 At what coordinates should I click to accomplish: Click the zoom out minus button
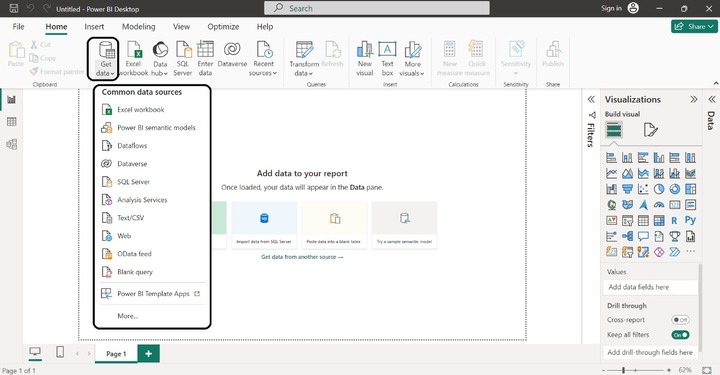click(x=603, y=370)
